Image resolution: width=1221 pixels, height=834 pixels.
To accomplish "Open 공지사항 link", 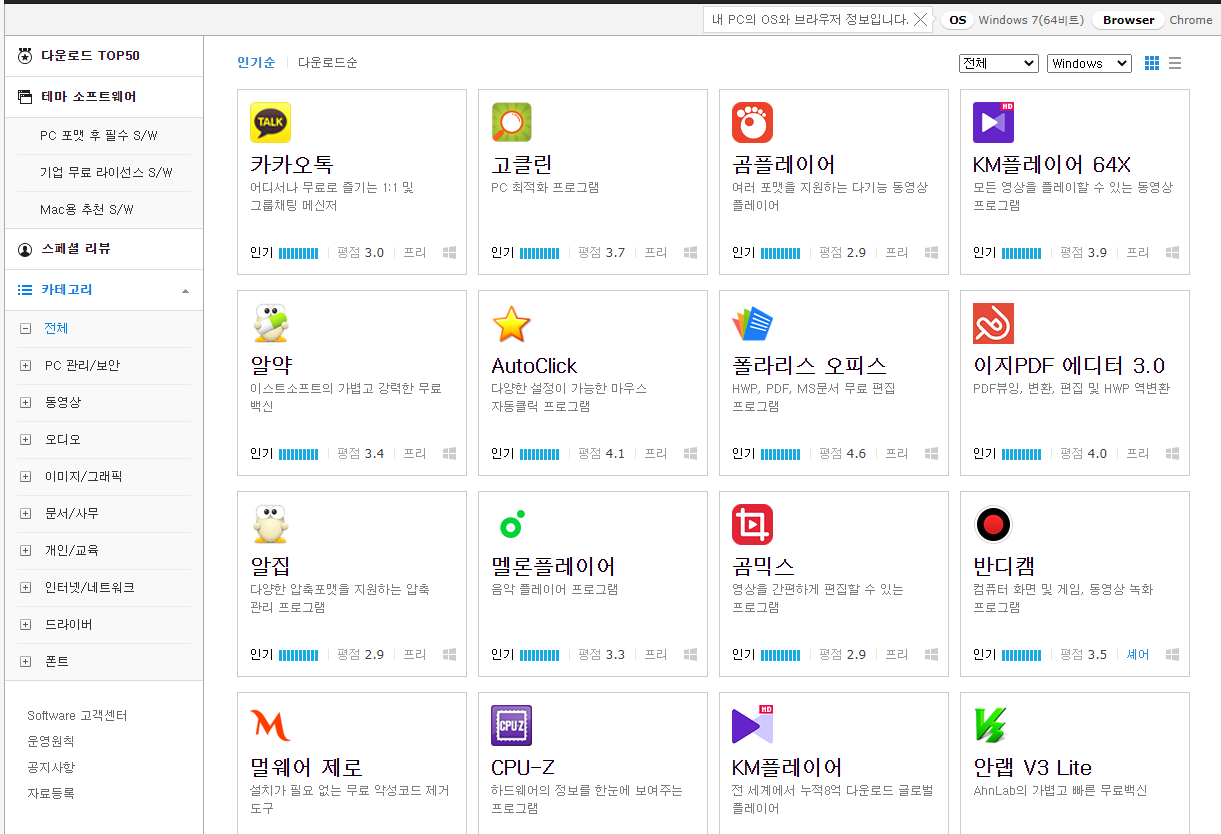I will pyautogui.click(x=51, y=768).
